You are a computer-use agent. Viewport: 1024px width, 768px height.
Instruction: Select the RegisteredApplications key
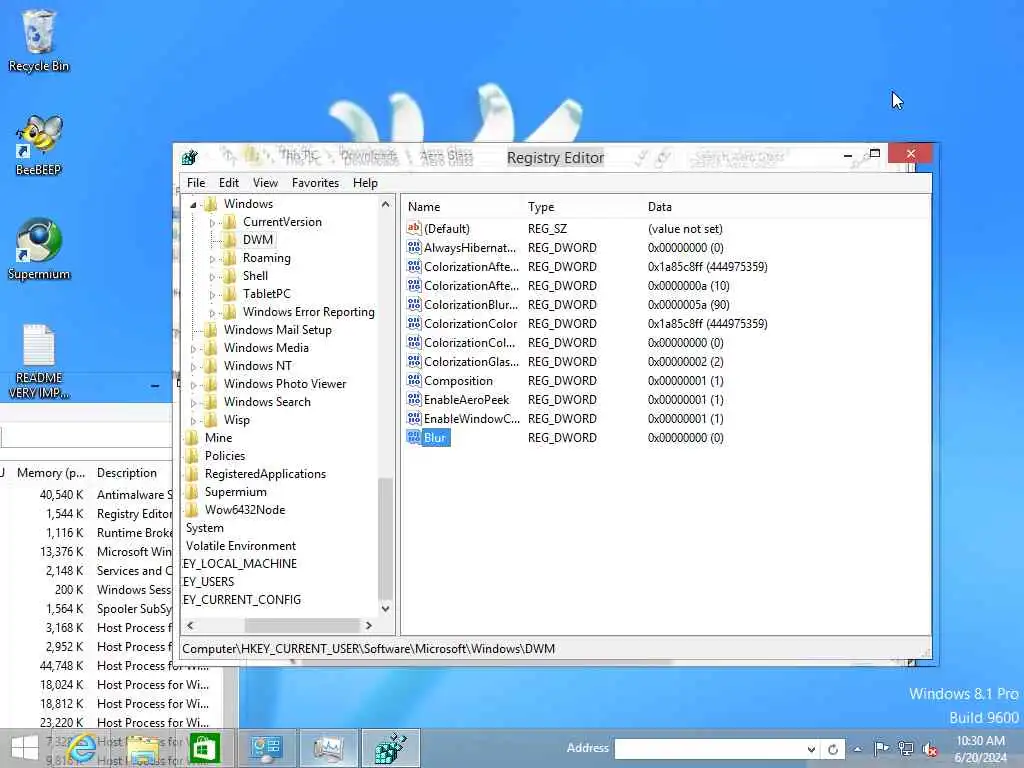coord(265,474)
